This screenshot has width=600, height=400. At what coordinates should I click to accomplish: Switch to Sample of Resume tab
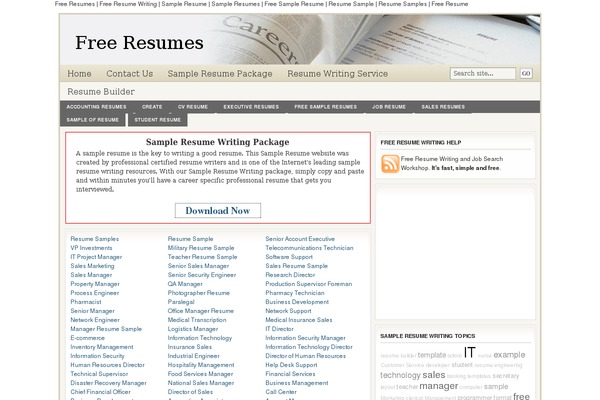pyautogui.click(x=93, y=120)
